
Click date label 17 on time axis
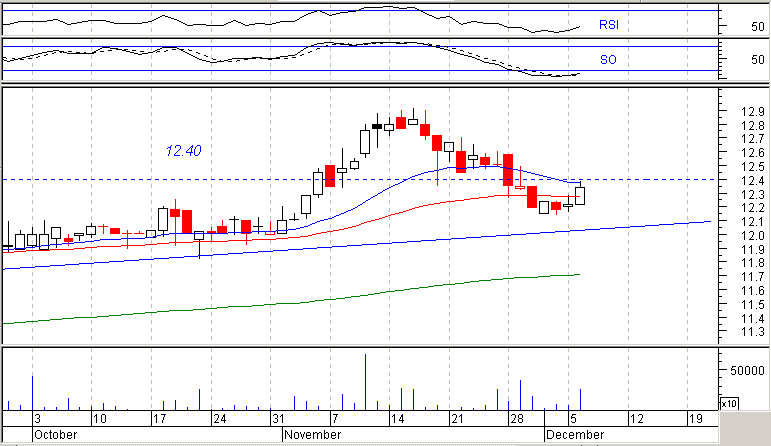click(160, 419)
